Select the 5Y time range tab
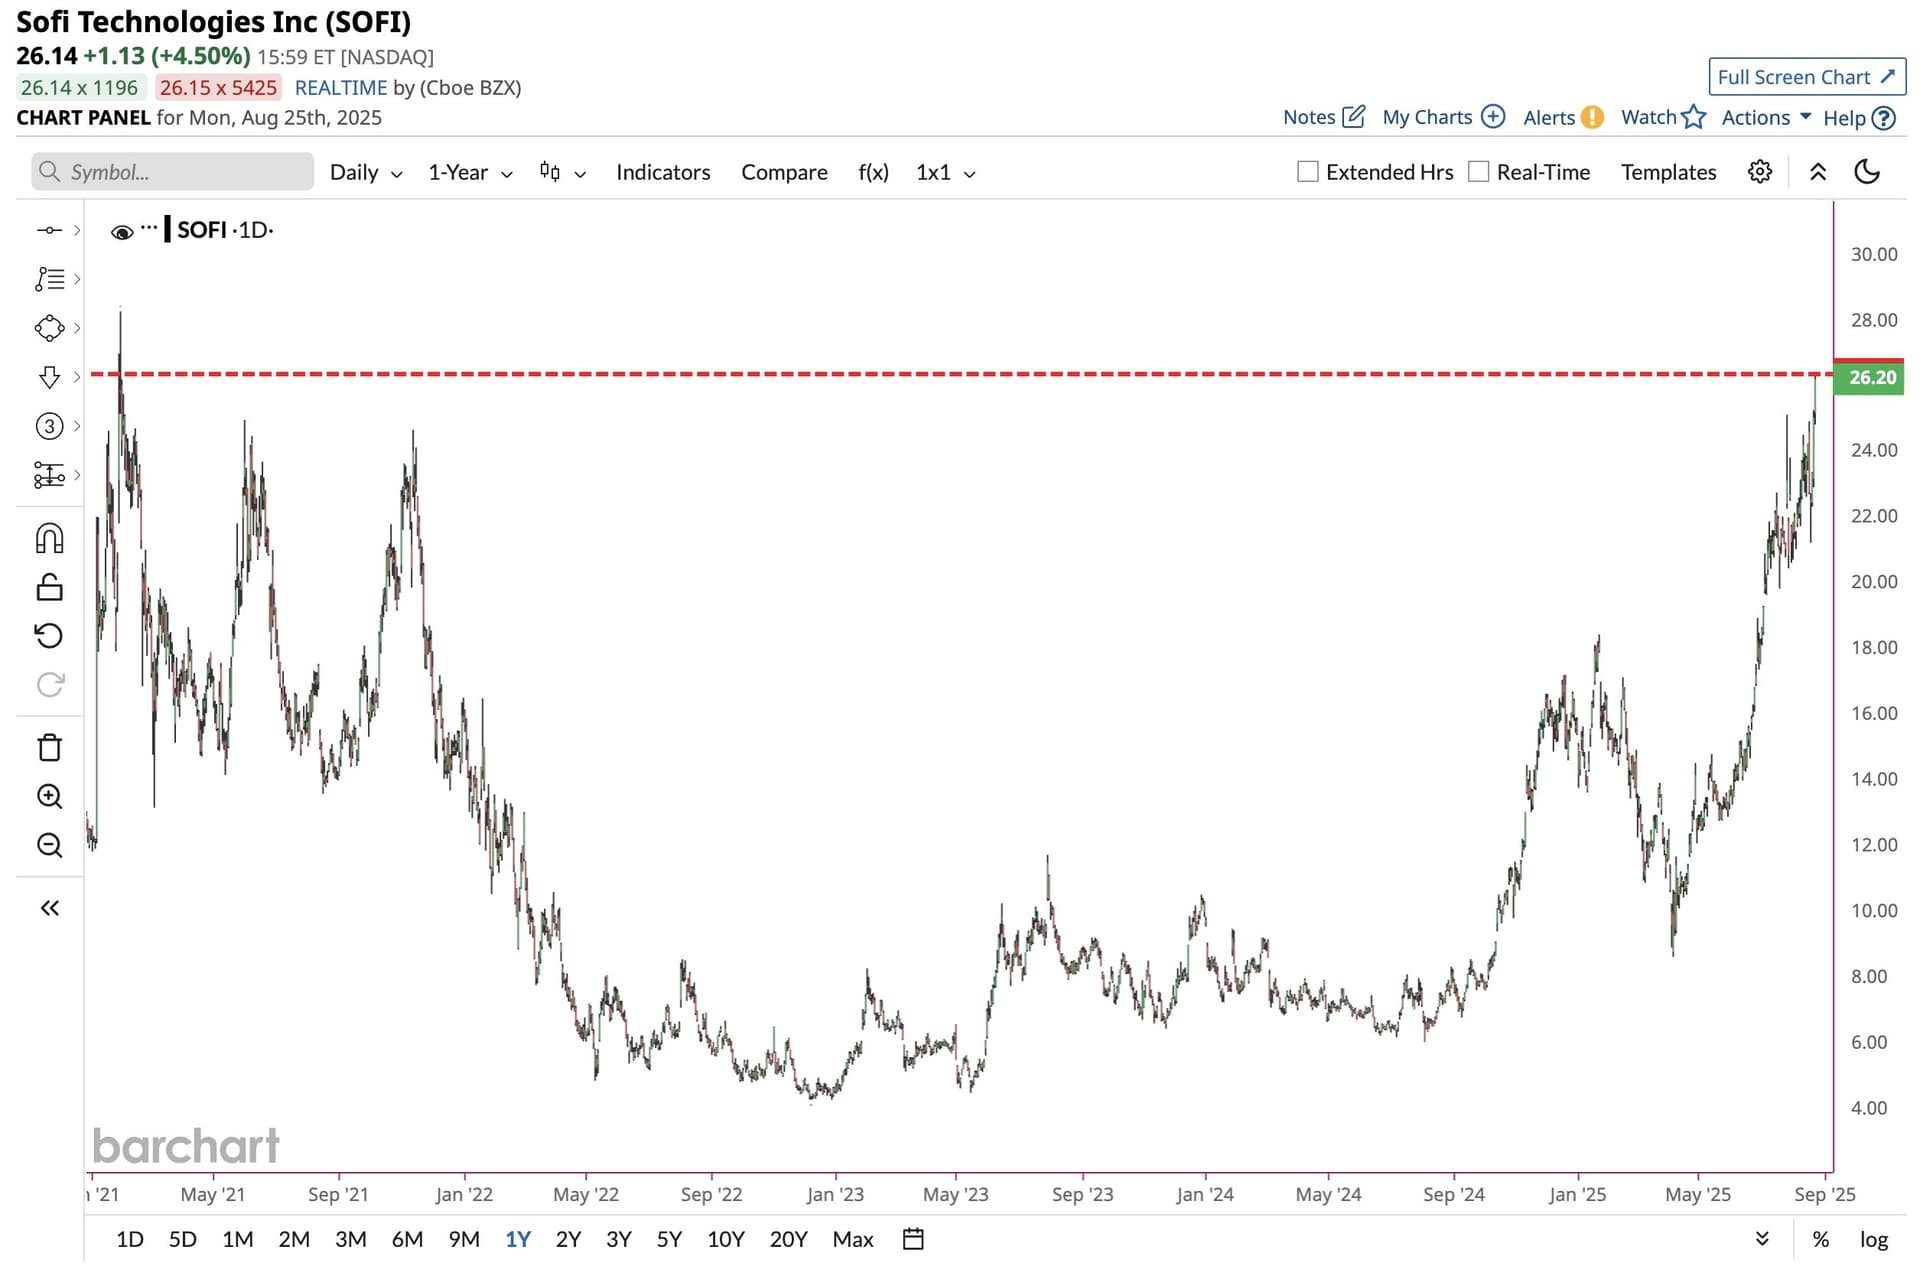The width and height of the screenshot is (1920, 1276). (669, 1239)
